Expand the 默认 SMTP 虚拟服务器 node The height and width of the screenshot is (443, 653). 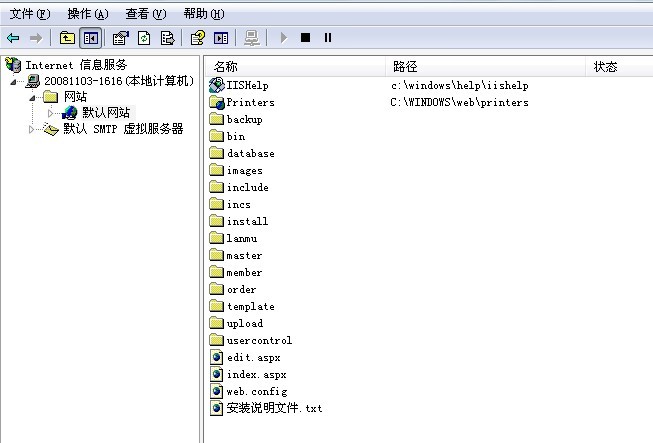tap(32, 129)
